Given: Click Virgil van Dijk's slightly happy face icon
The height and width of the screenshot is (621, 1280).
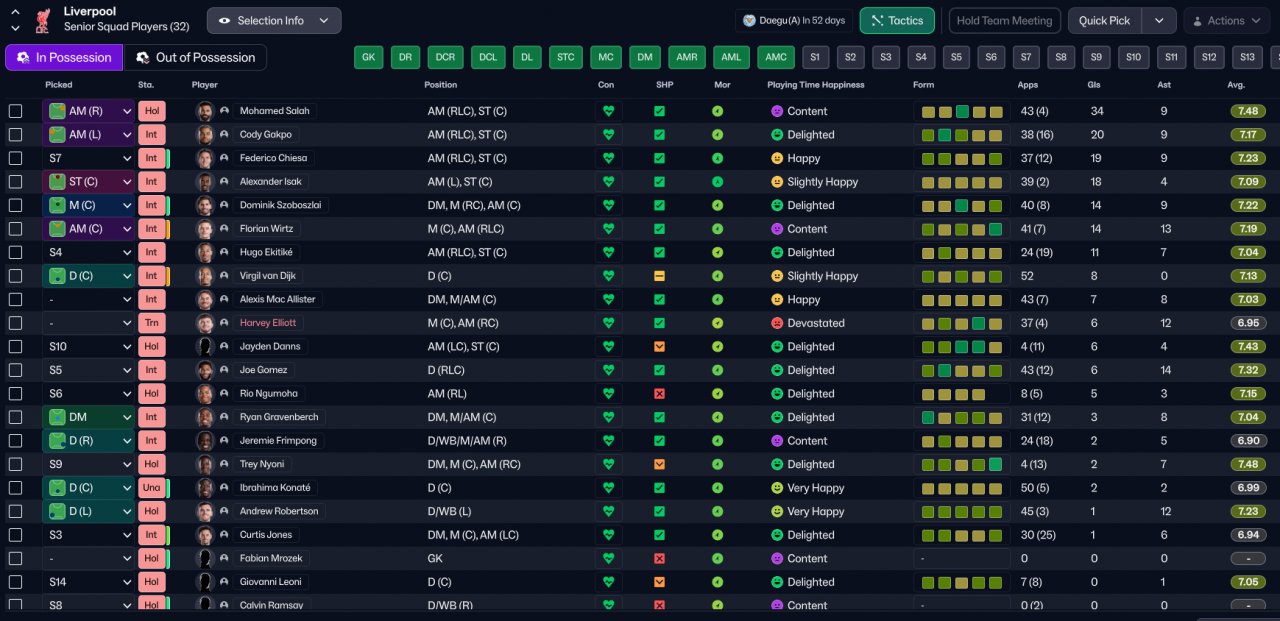Looking at the screenshot, I should click(x=777, y=276).
